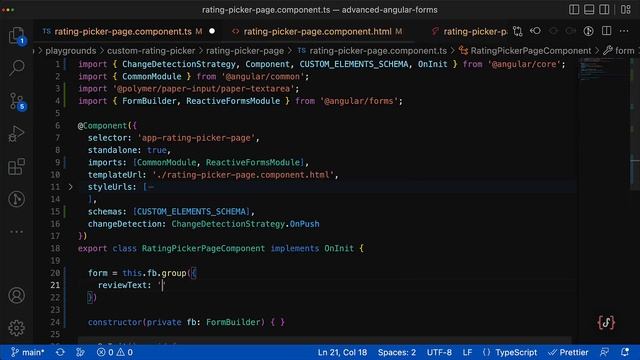The height and width of the screenshot is (360, 640).
Task: Click the './rating-picker-page.component.html' string
Action: click(x=243, y=175)
